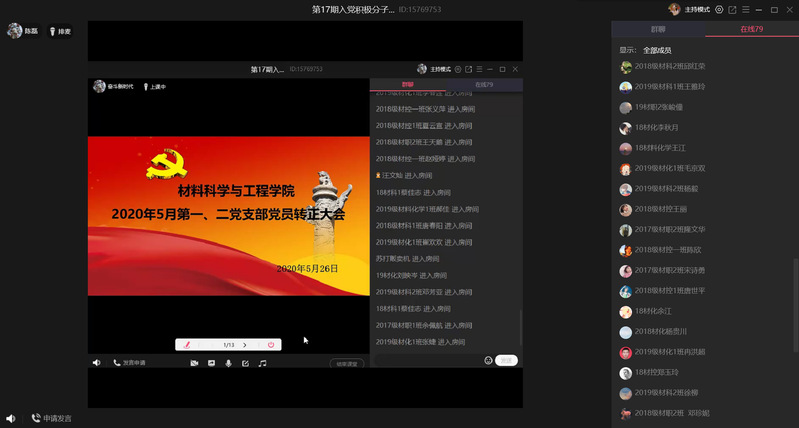Click the red power icon on slide toolbar

click(x=270, y=344)
